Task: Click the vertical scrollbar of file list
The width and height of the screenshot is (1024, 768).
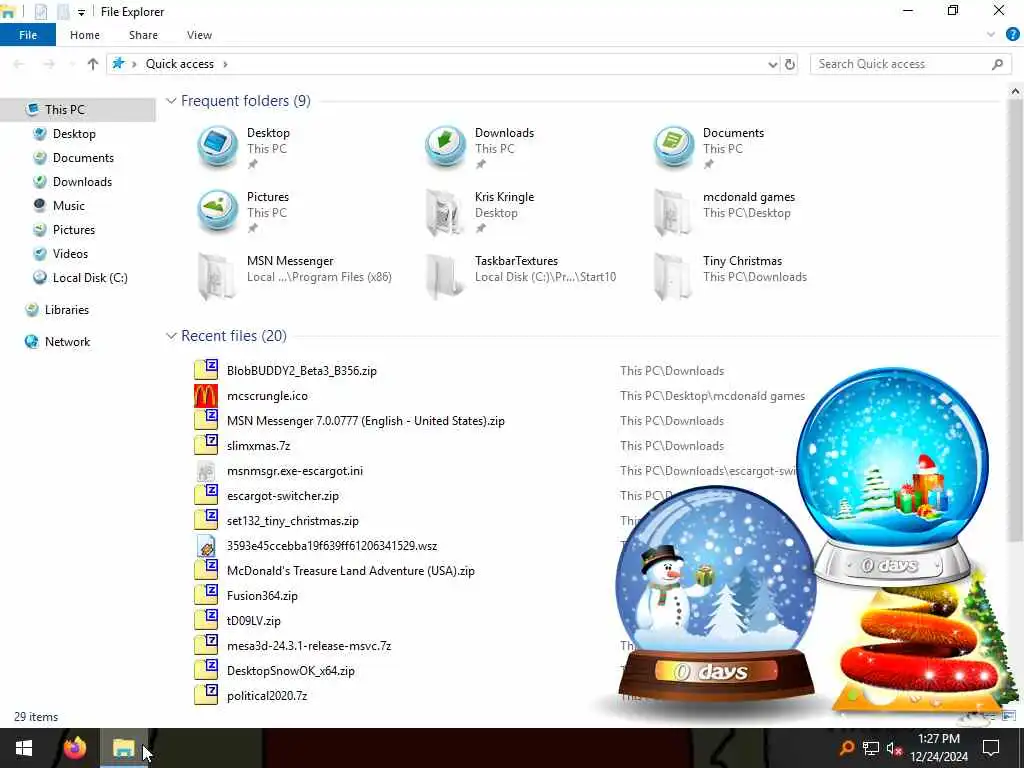Action: pyautogui.click(x=1016, y=320)
